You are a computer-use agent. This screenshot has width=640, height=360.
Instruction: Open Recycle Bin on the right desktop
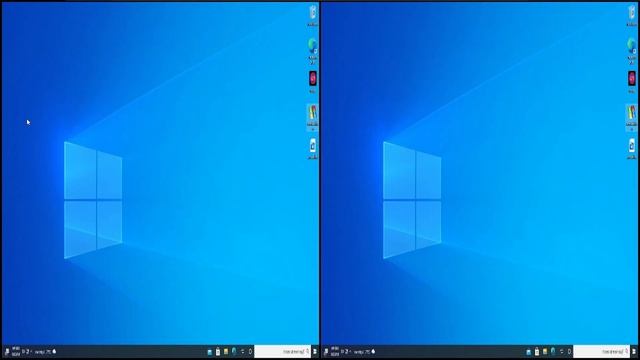[632, 15]
